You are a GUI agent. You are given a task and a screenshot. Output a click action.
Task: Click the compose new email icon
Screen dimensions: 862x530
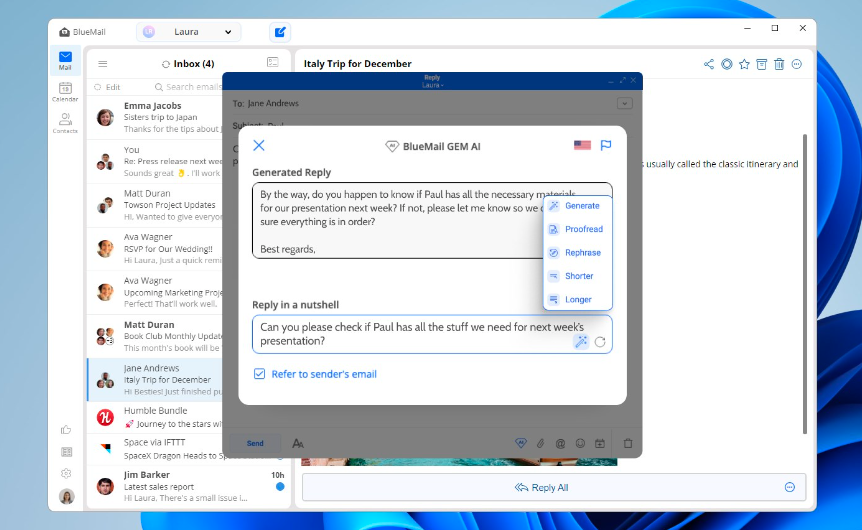click(x=280, y=32)
